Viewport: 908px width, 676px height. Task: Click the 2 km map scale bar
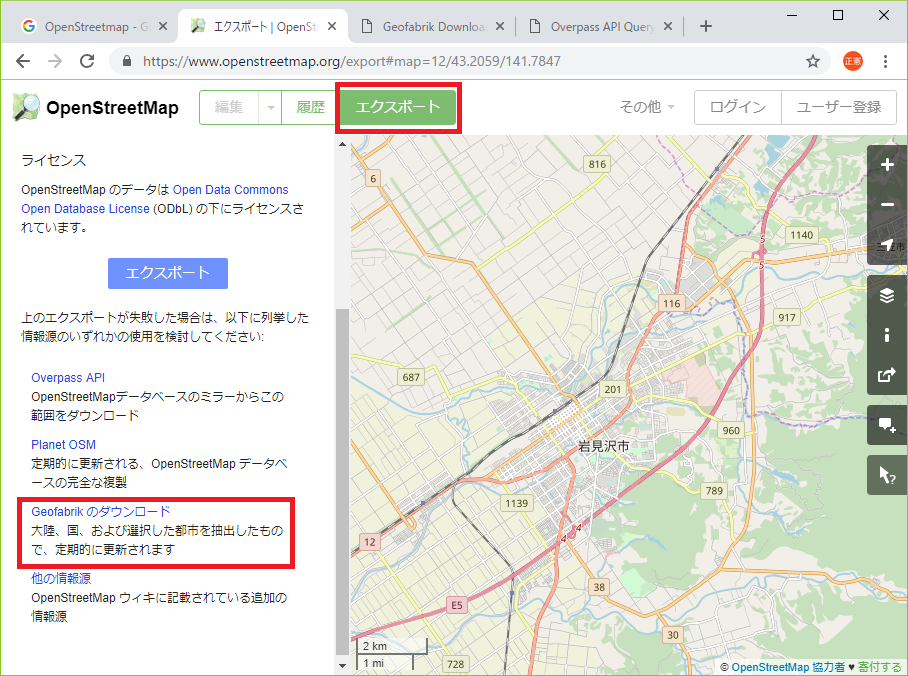[393, 646]
